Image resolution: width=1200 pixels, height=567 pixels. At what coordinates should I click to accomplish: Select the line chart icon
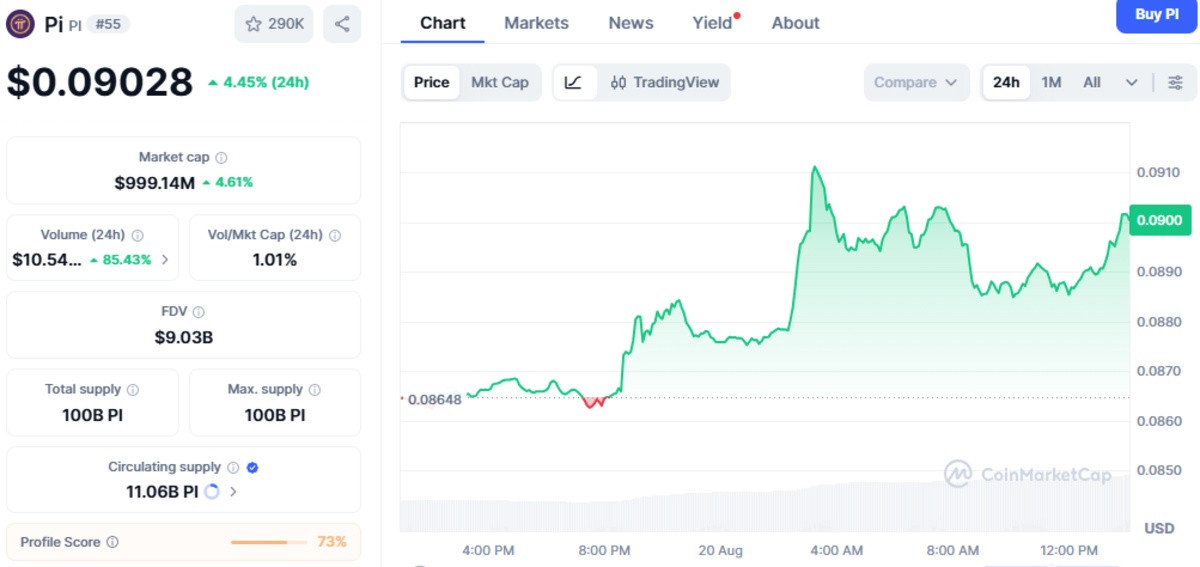pyautogui.click(x=574, y=83)
